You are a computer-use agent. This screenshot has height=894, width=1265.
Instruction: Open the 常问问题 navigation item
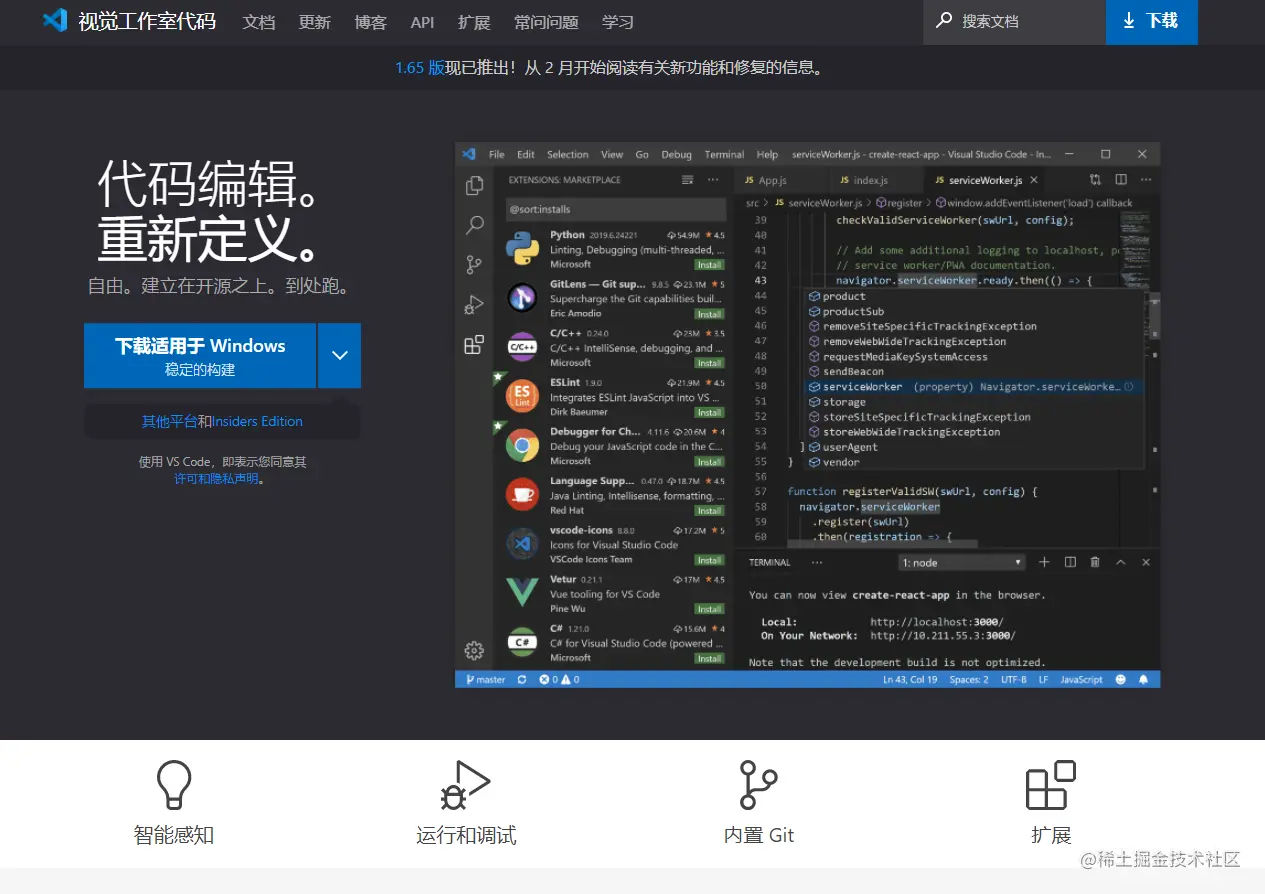[546, 22]
